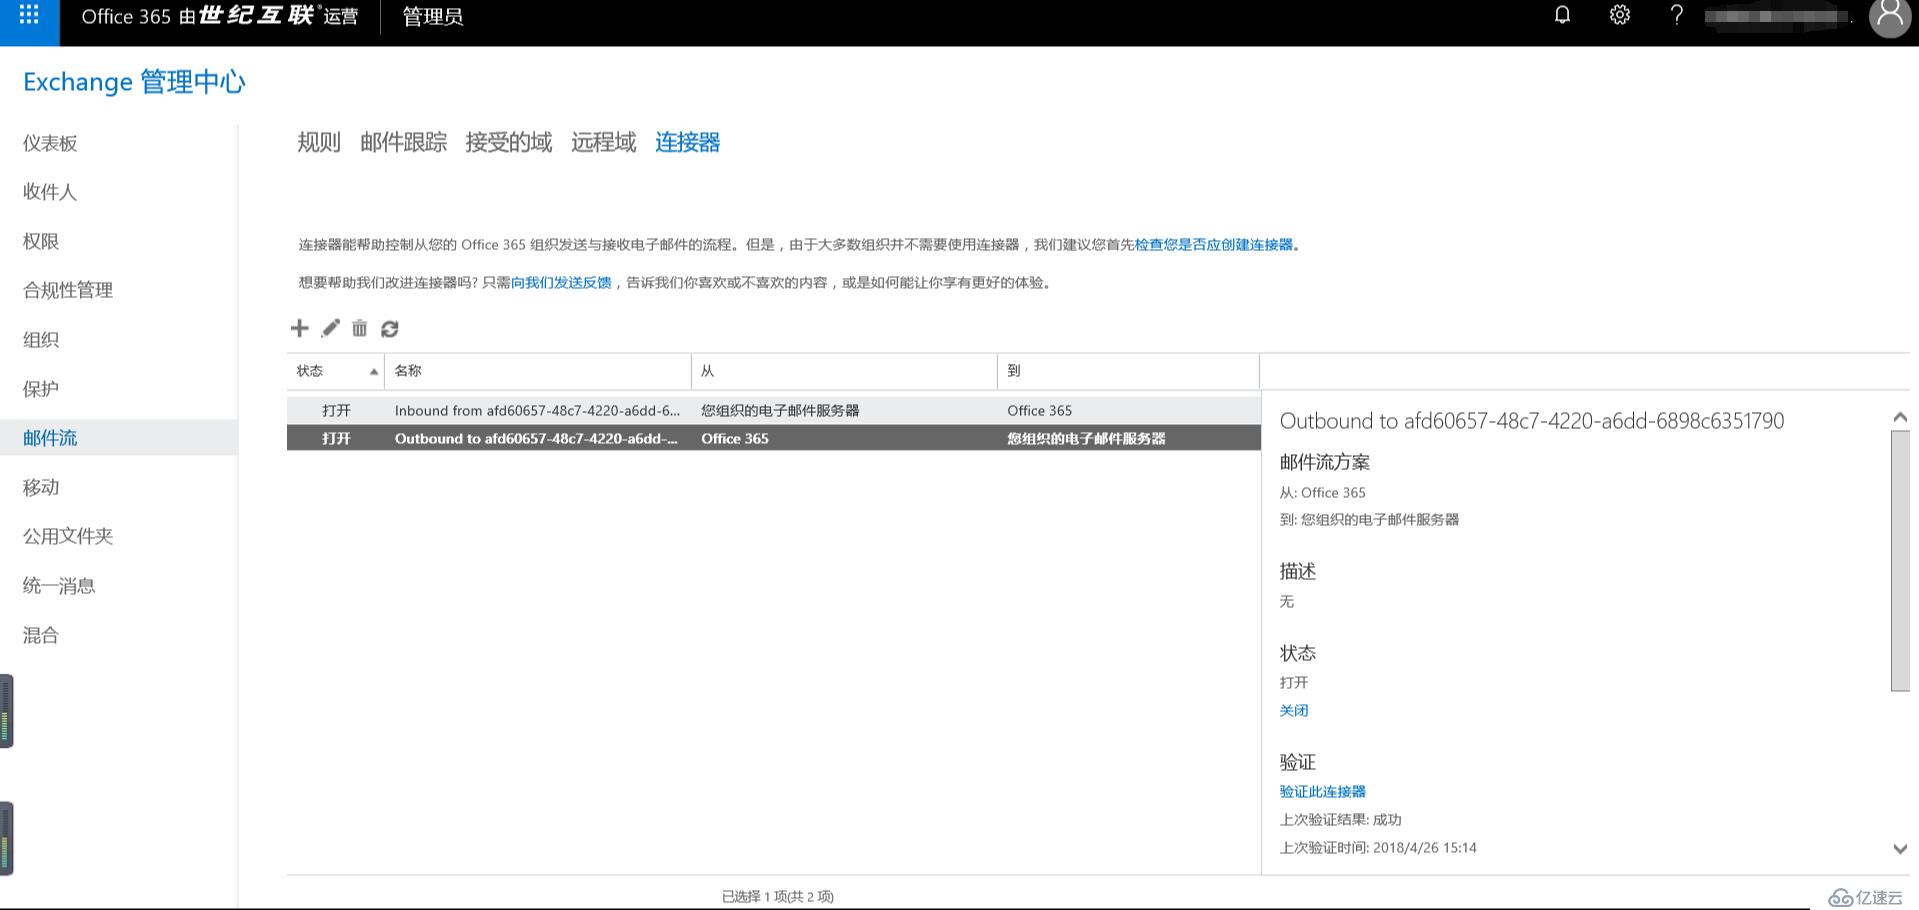1919x910 pixels.
Task: Click the details pane scrollbar thumb
Action: [1900, 560]
